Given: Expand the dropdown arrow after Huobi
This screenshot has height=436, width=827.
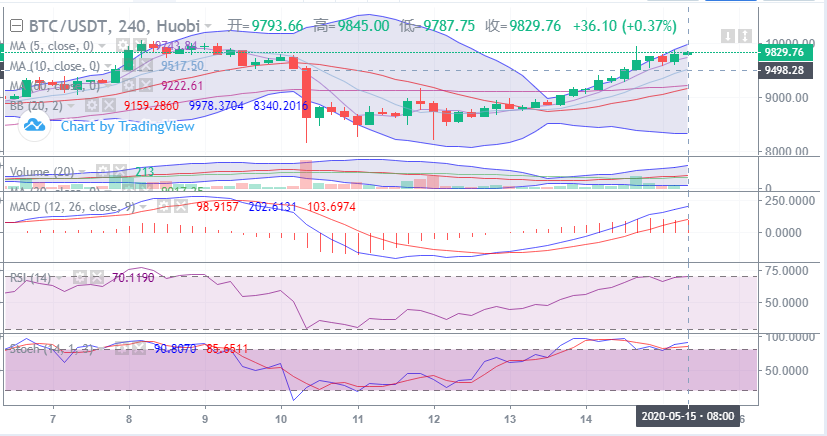Looking at the screenshot, I should [x=207, y=25].
